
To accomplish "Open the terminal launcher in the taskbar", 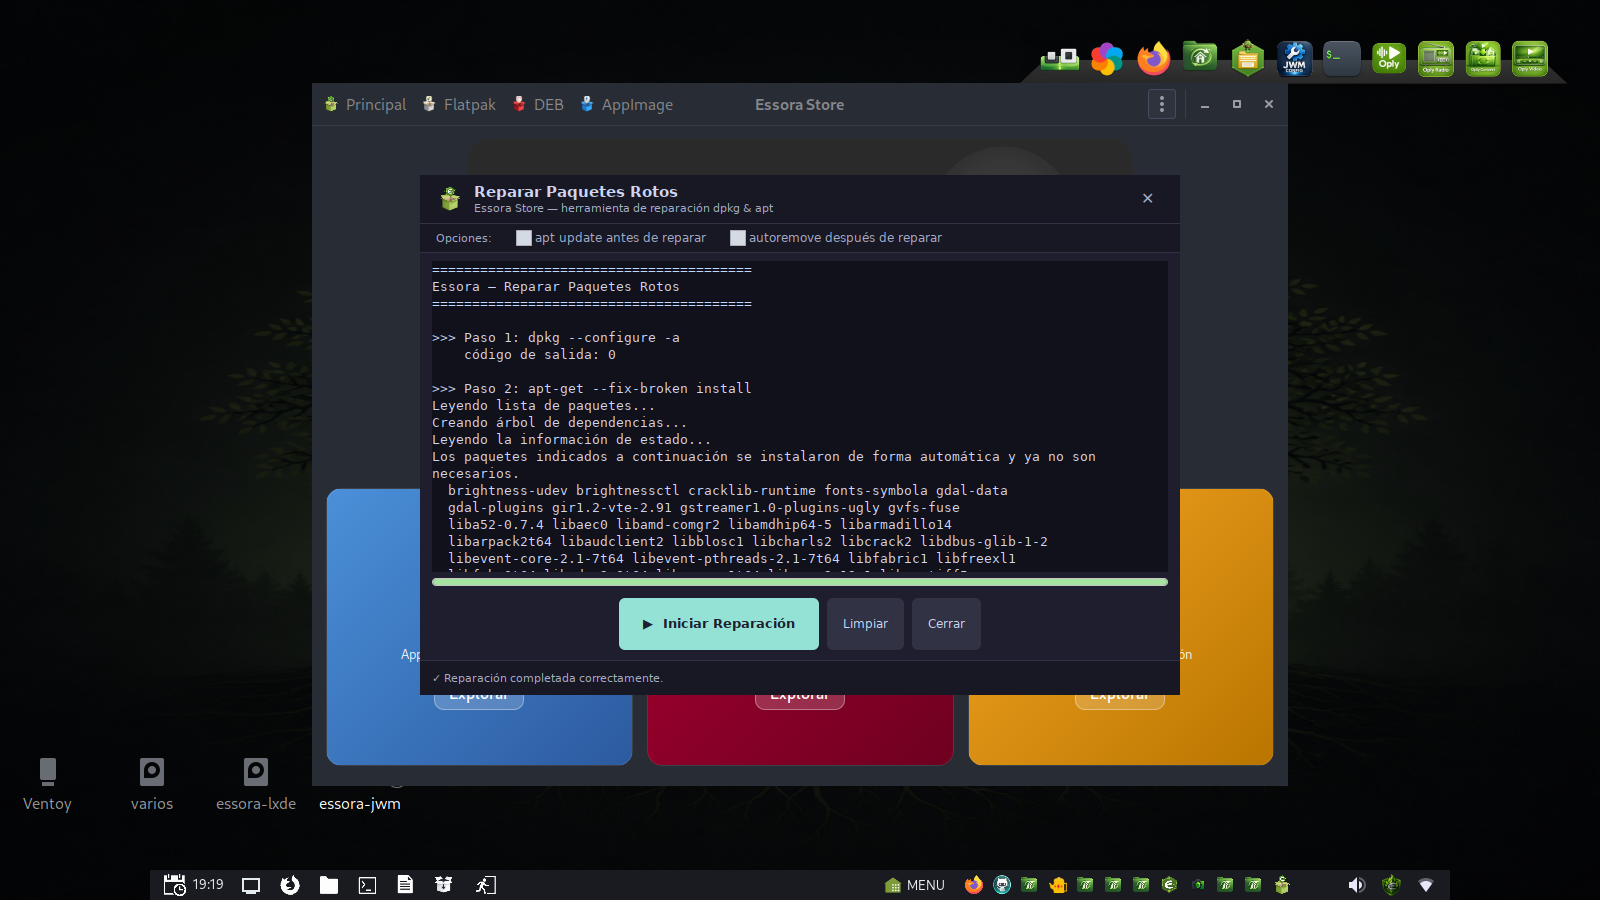I will point(367,885).
